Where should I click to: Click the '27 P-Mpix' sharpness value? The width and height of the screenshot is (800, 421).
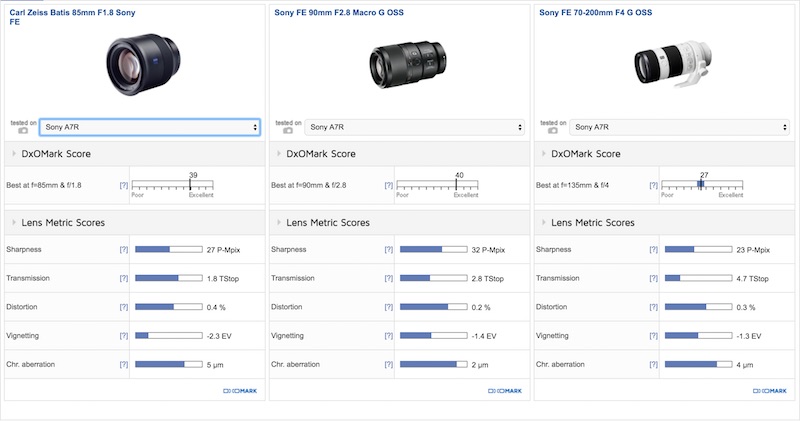(x=223, y=250)
